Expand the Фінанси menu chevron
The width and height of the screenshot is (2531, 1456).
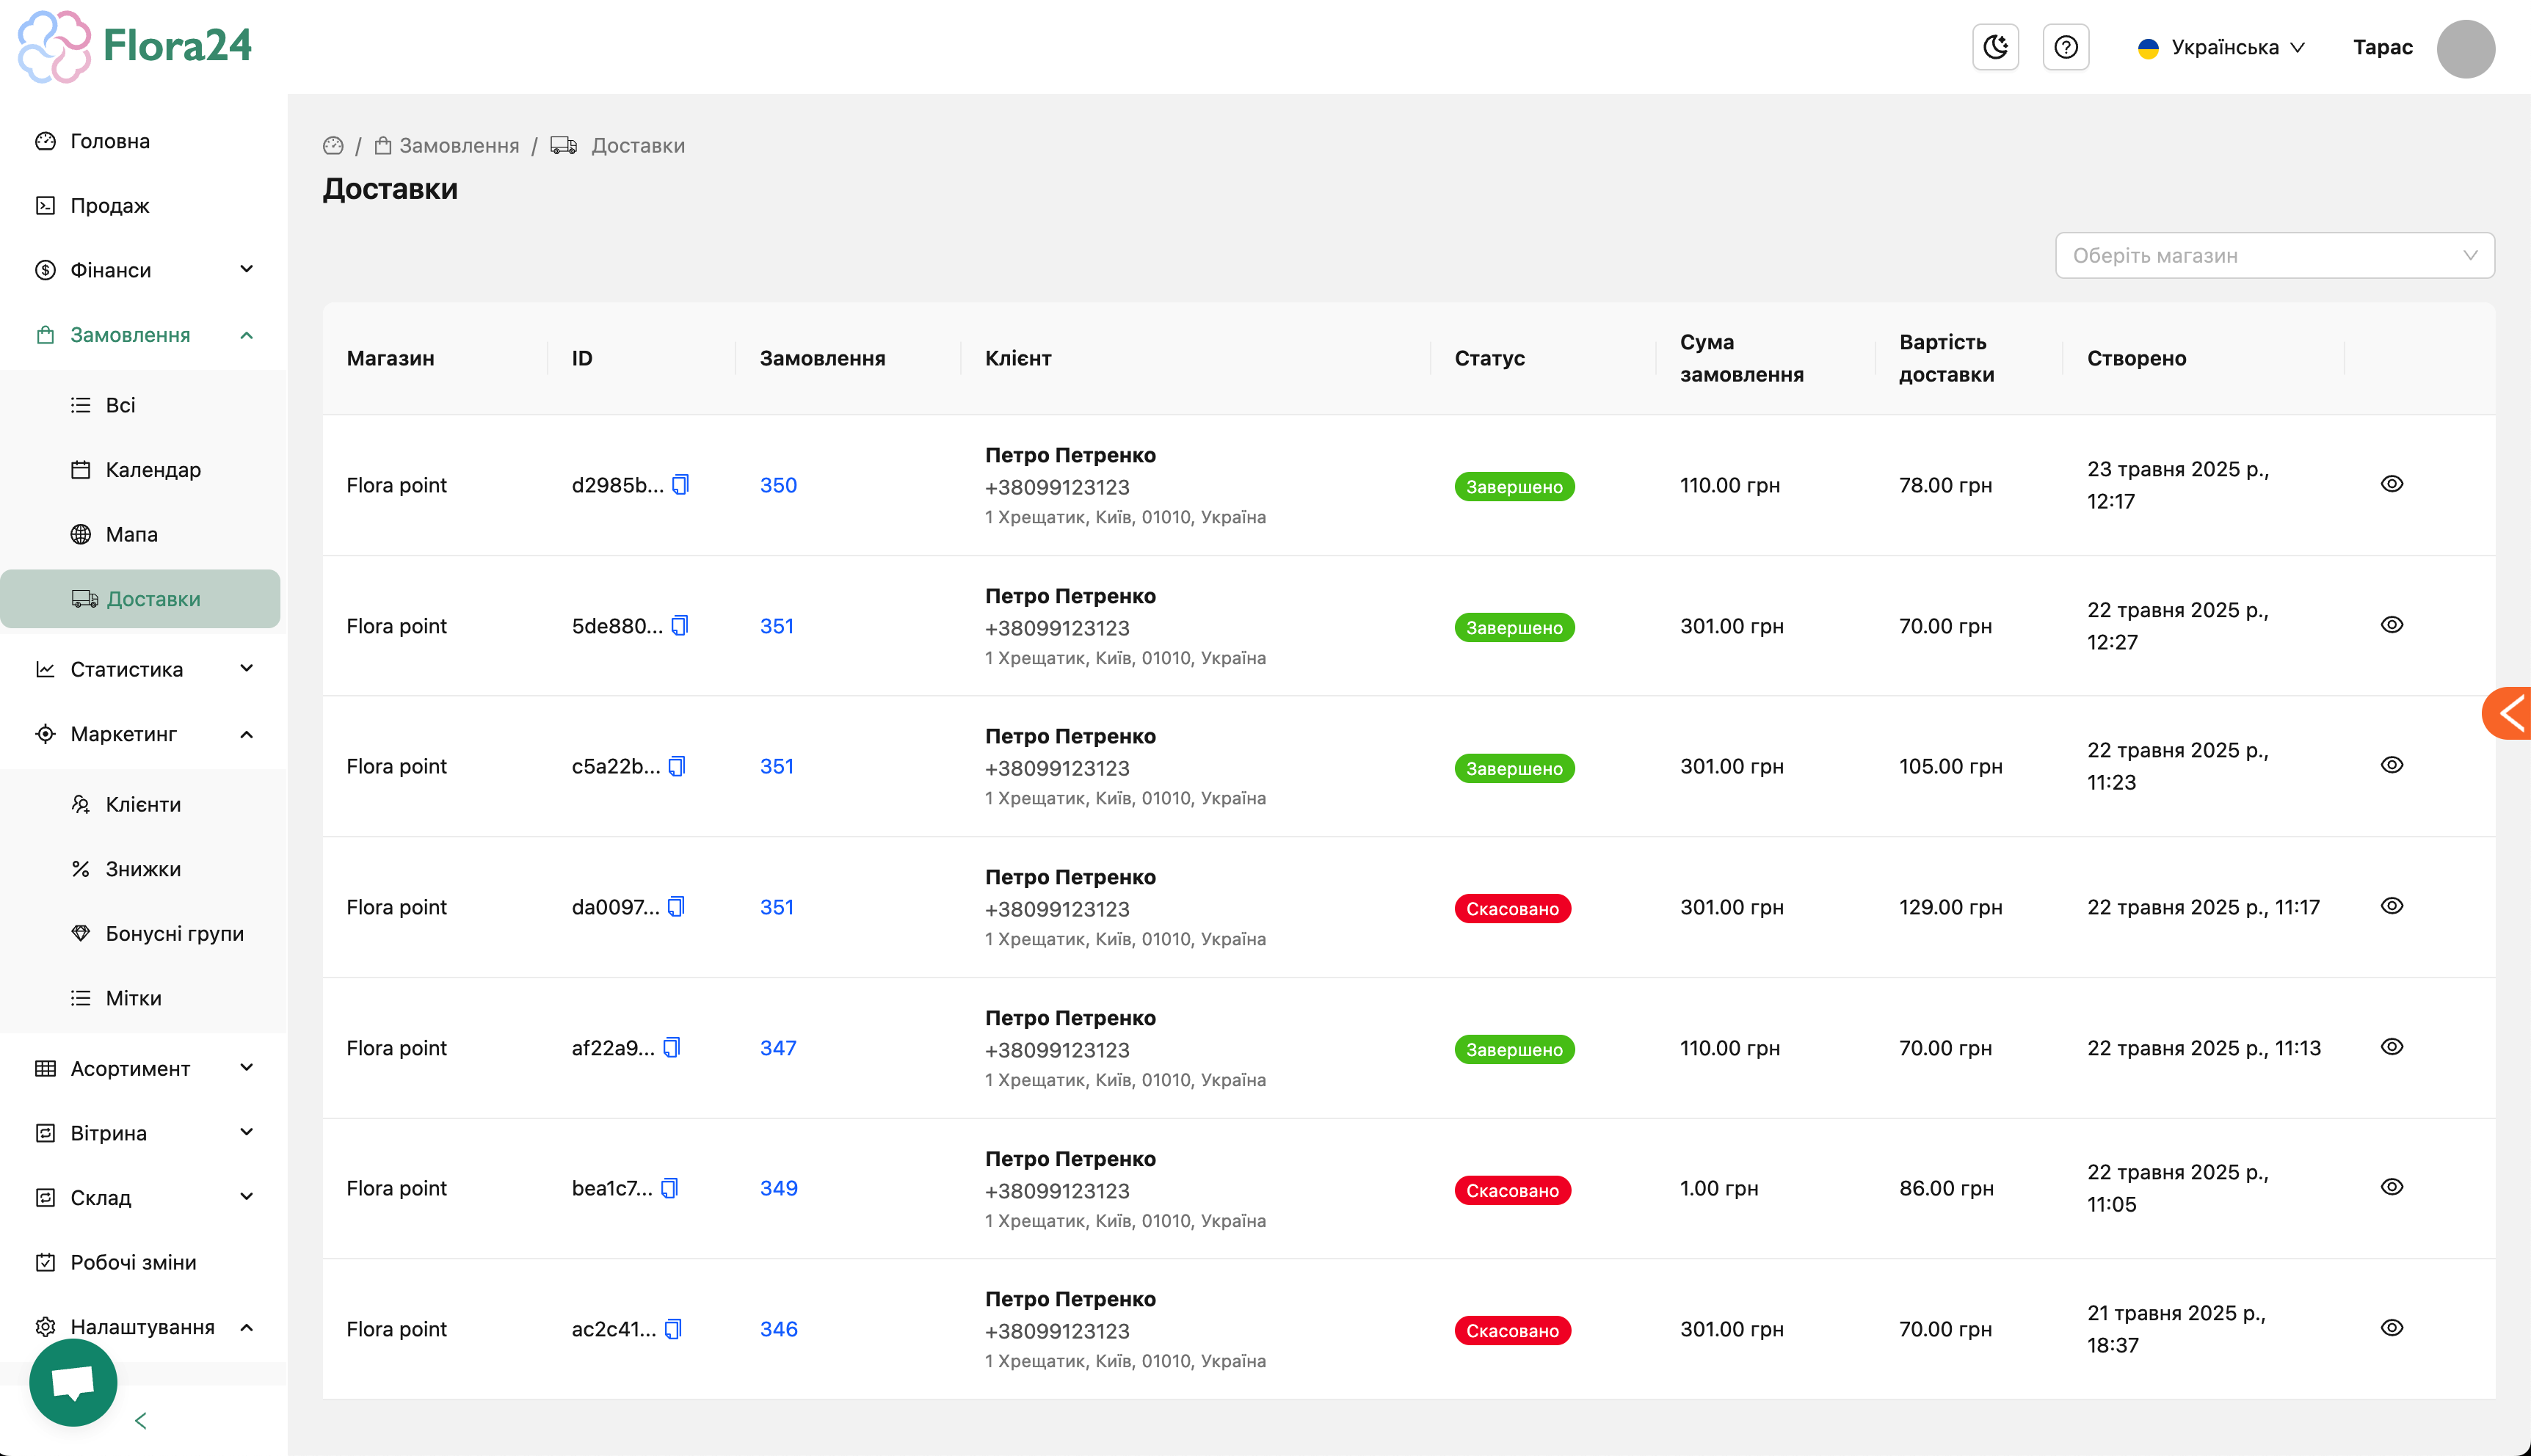click(247, 269)
